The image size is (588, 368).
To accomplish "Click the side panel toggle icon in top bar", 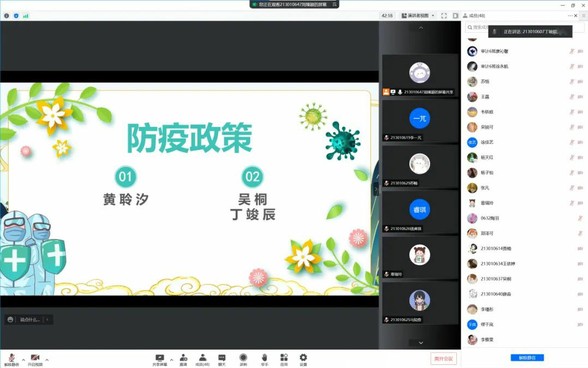I will coord(455,15).
